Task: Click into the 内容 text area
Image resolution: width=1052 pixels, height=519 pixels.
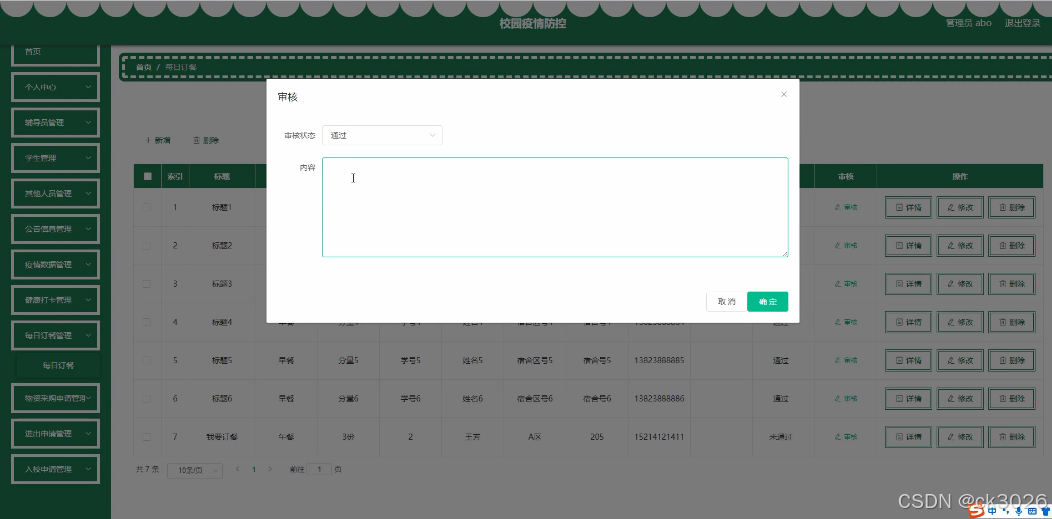Action: [555, 207]
